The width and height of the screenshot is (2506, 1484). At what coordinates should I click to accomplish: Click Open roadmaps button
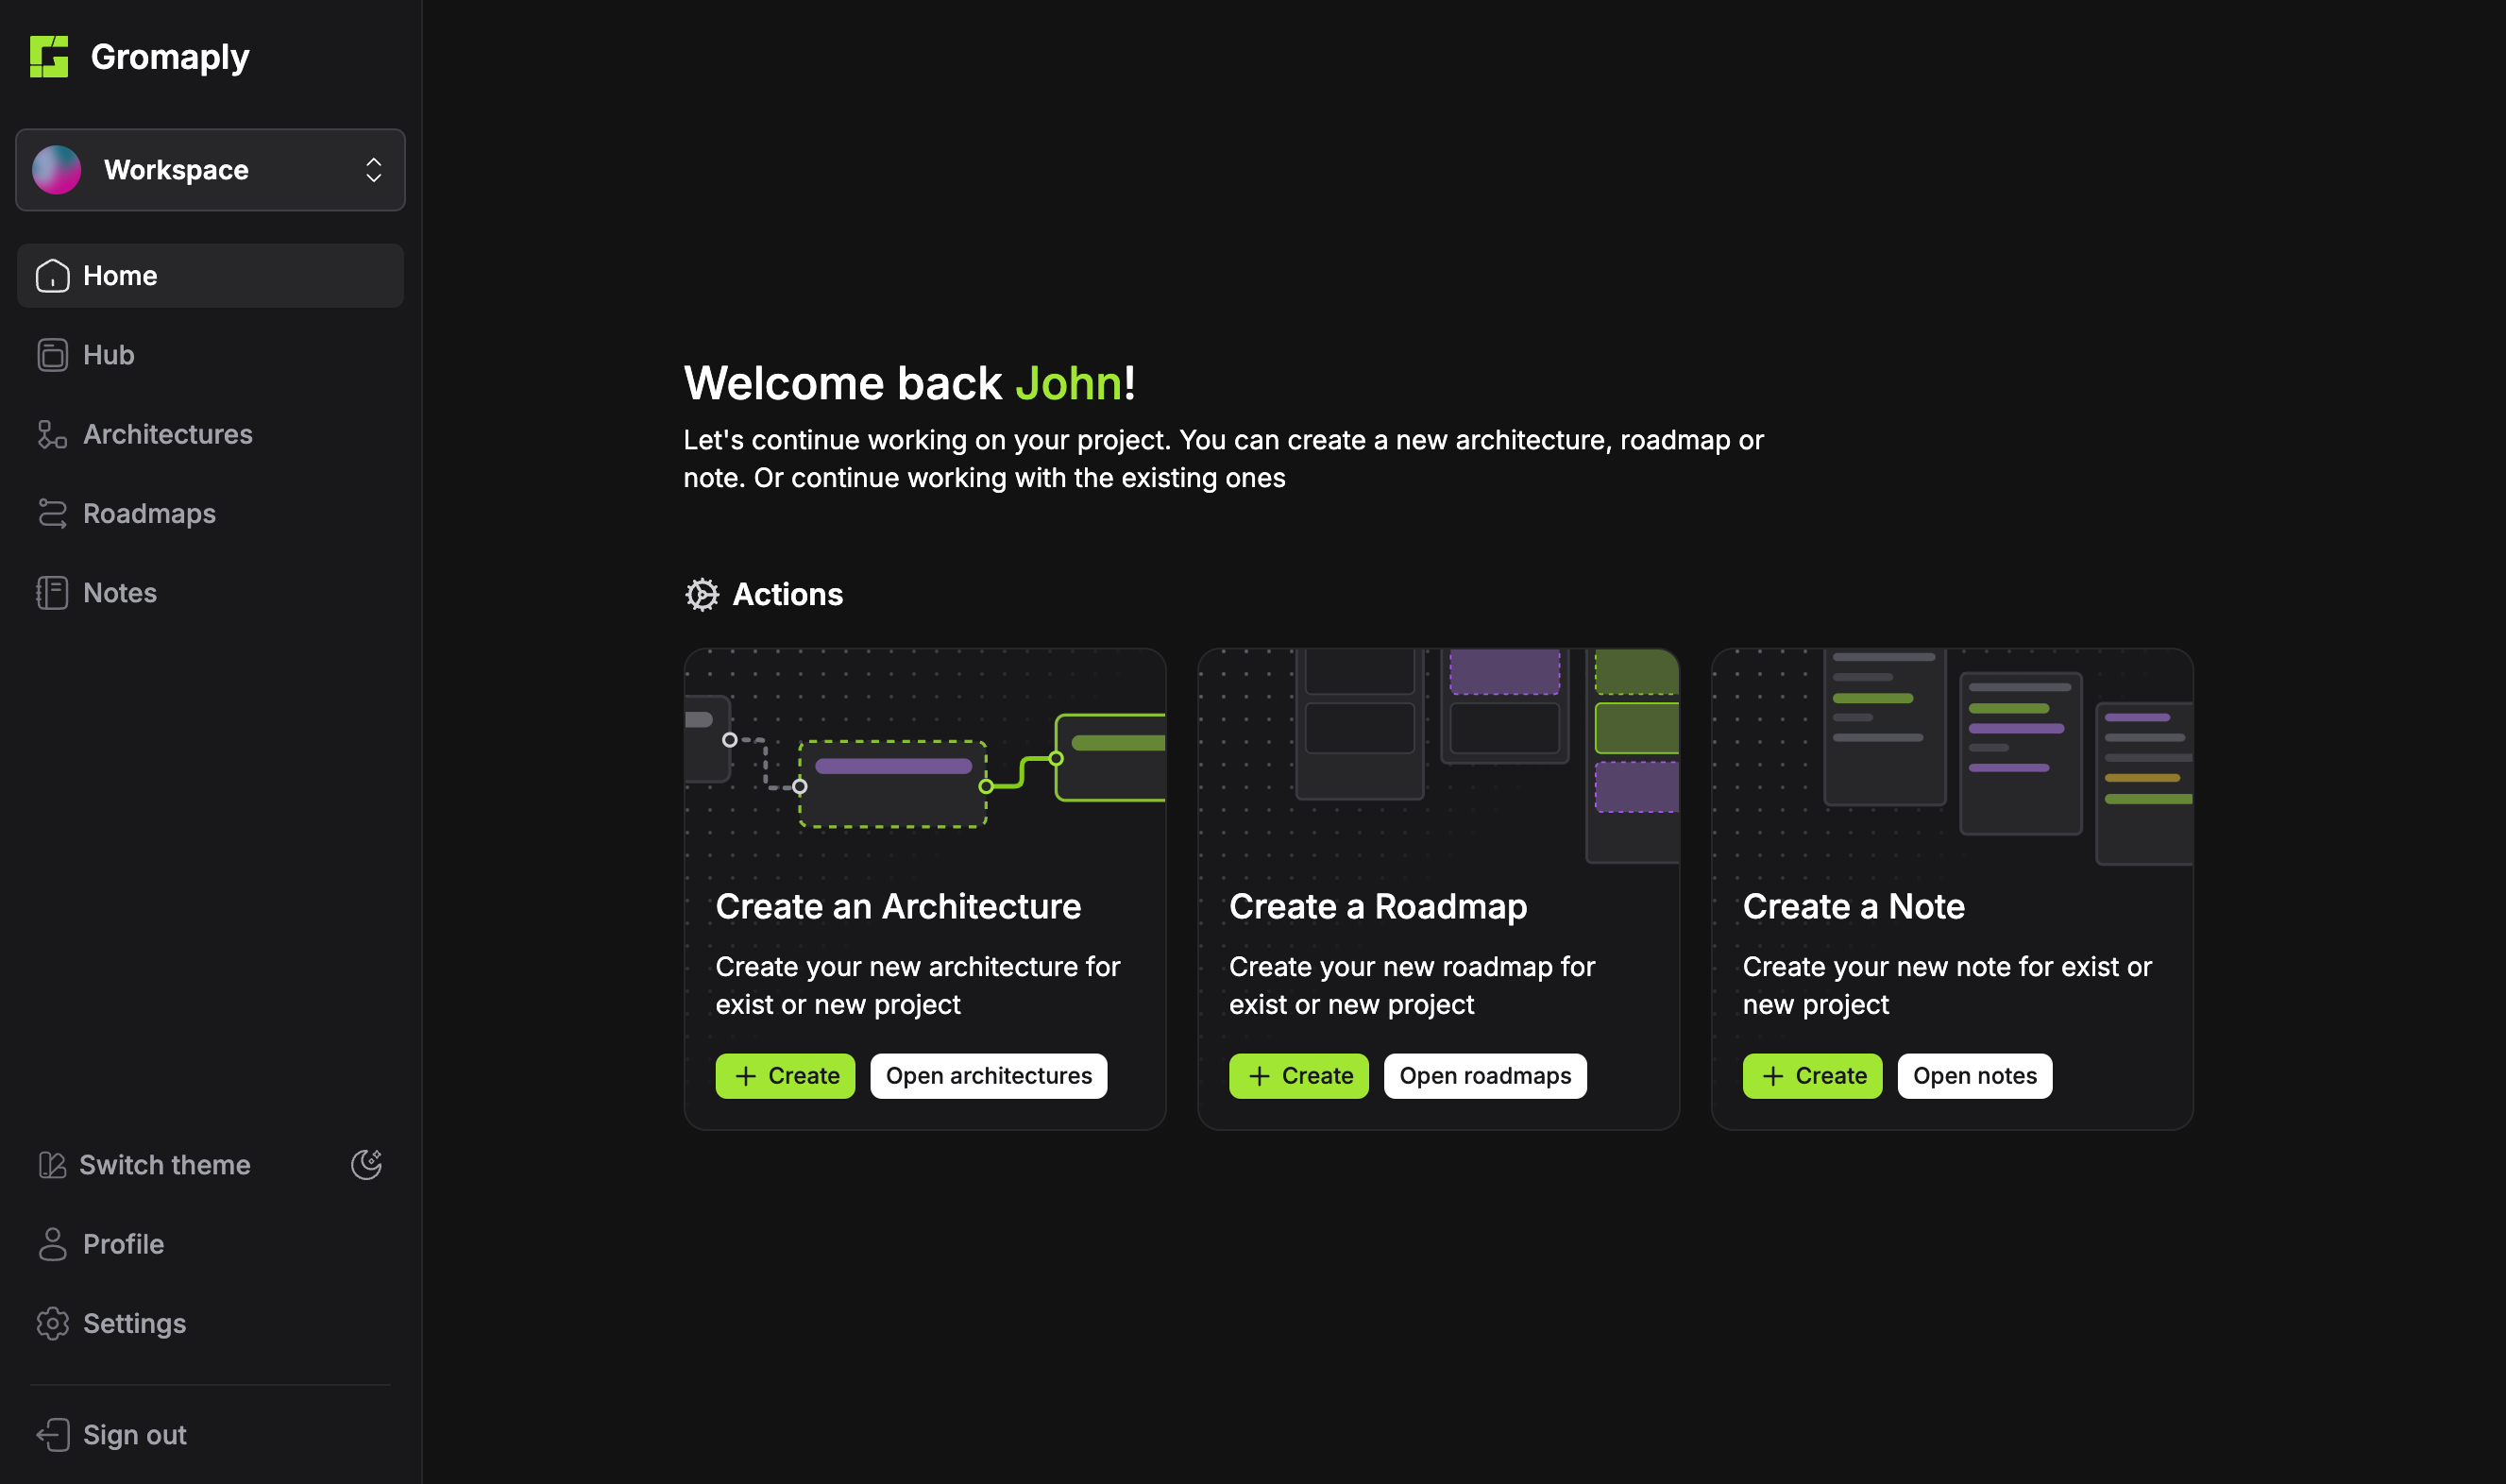click(x=1484, y=1076)
